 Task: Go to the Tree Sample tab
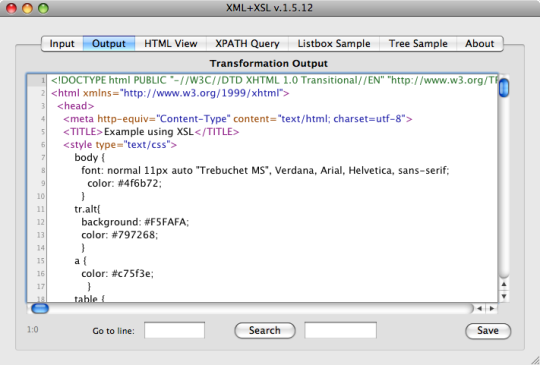[x=418, y=44]
